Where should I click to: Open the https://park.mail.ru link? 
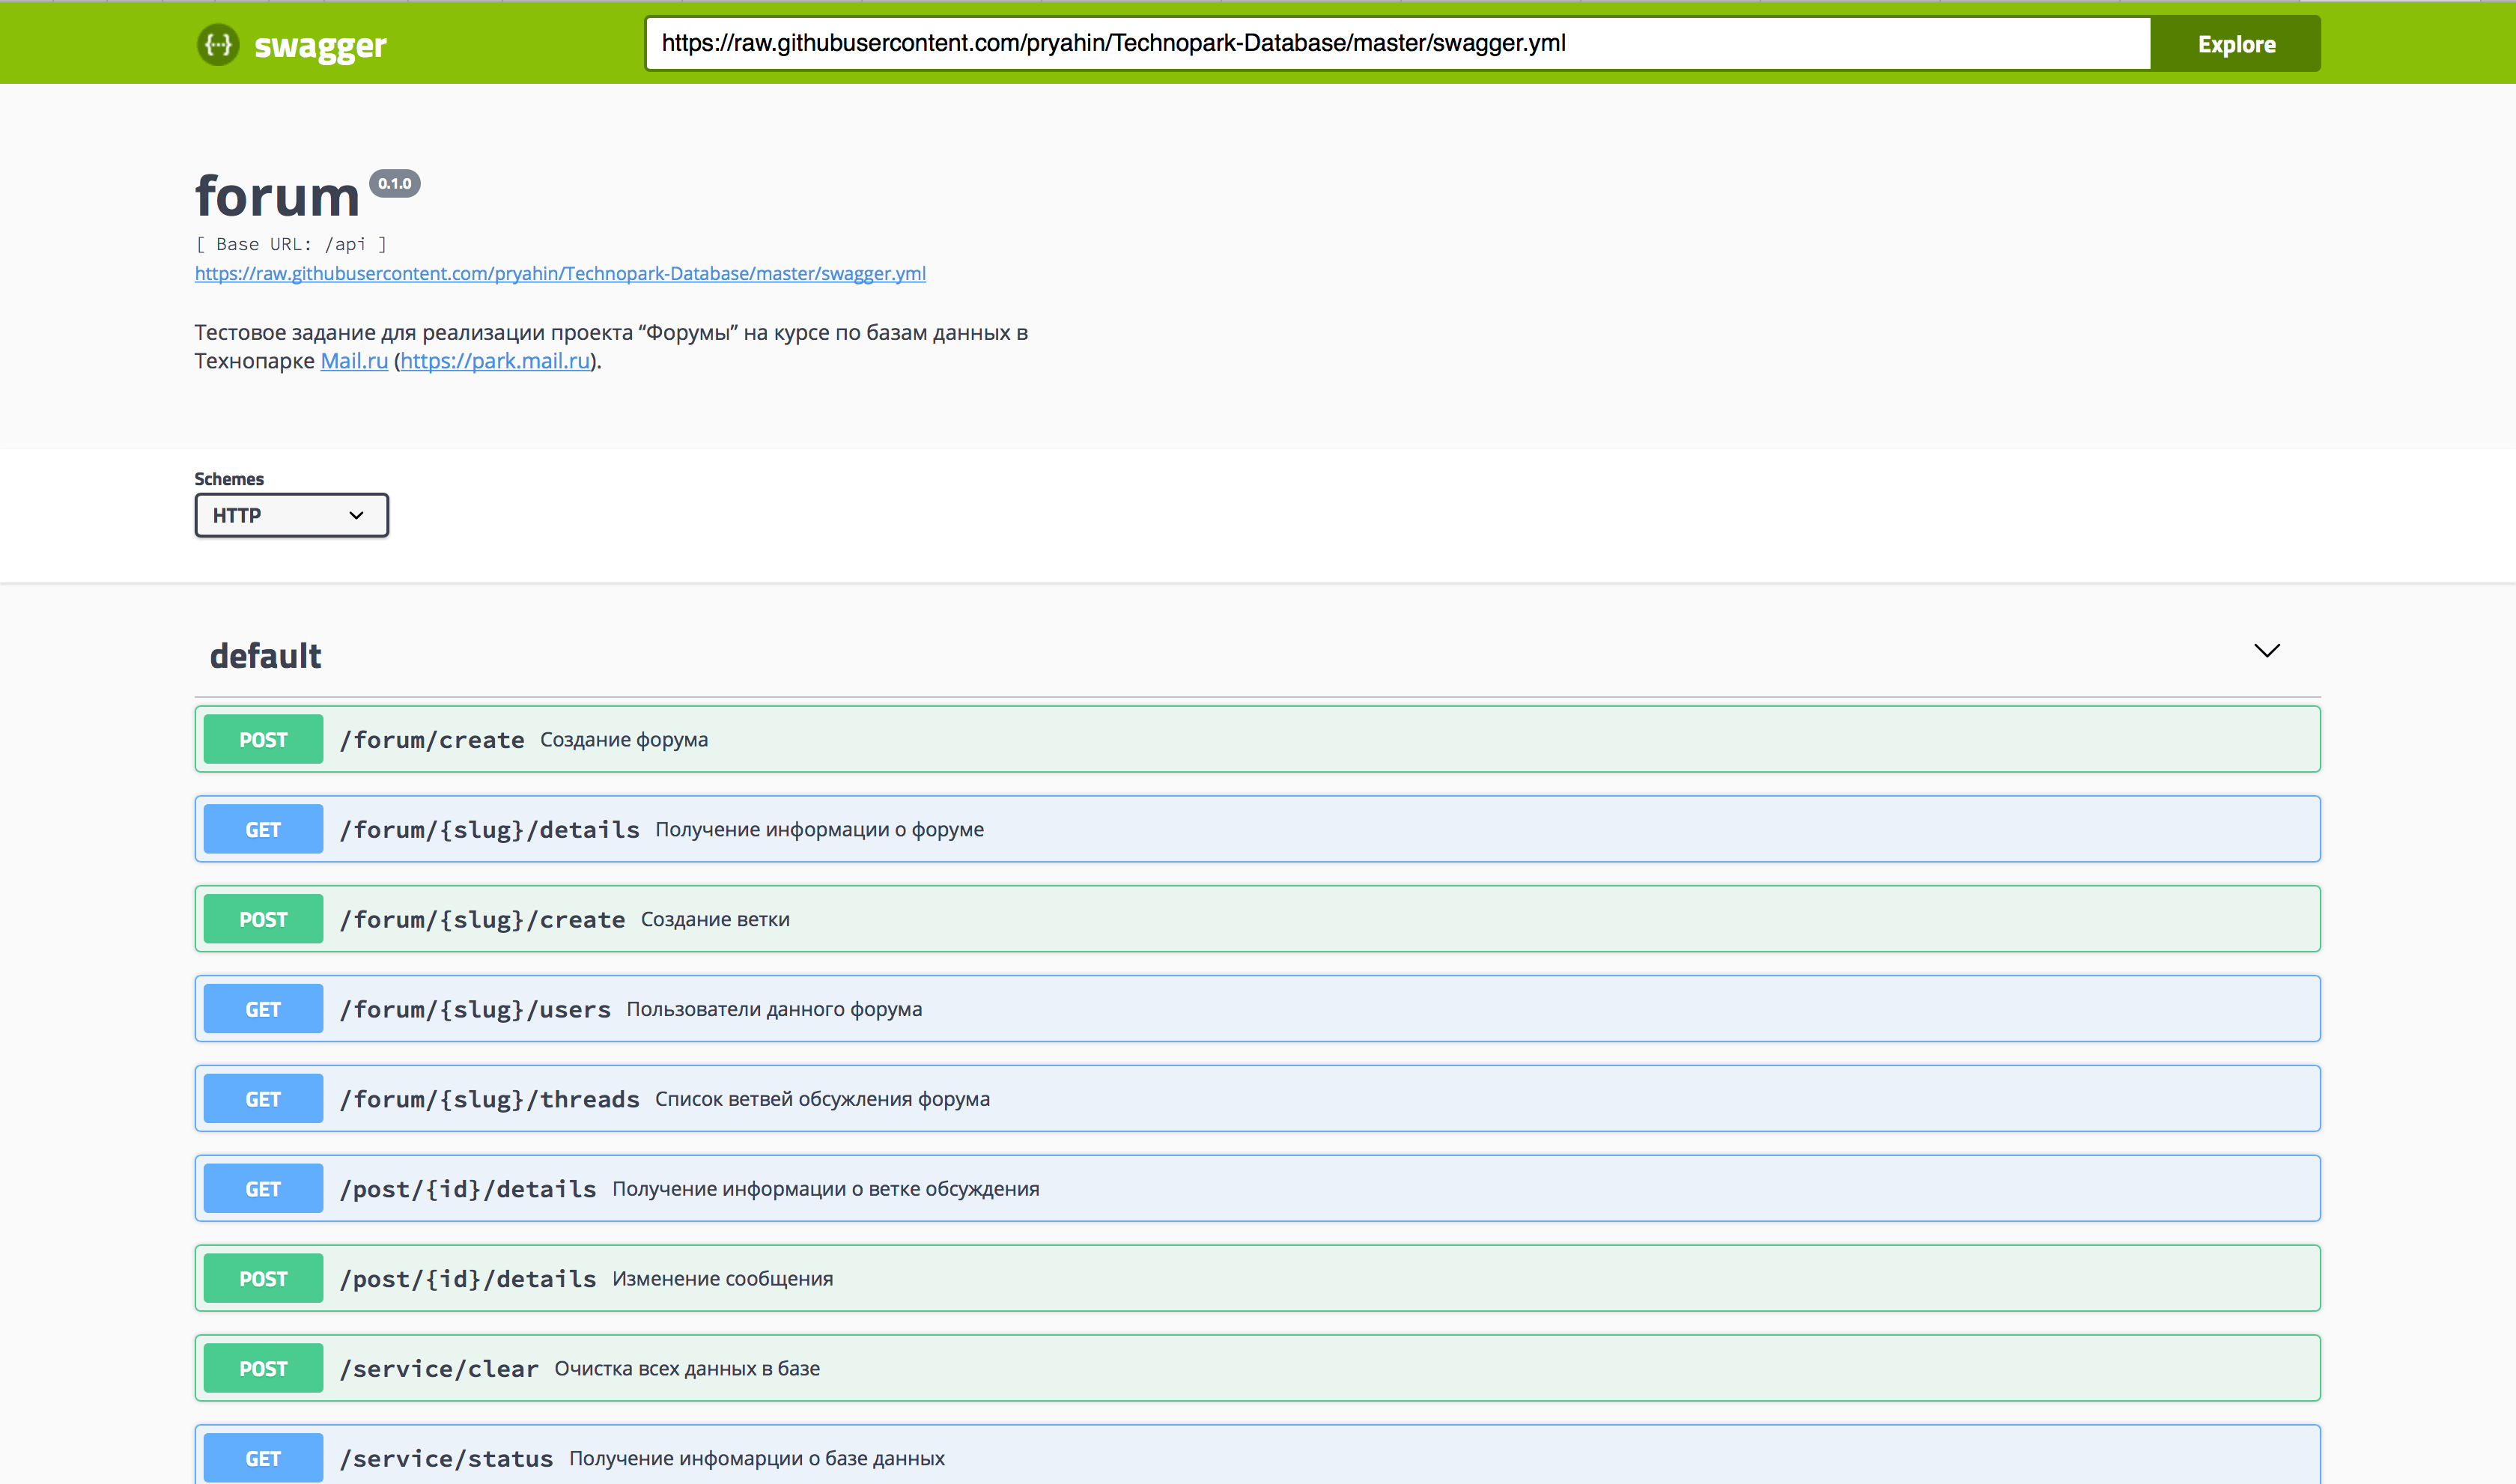(x=495, y=361)
